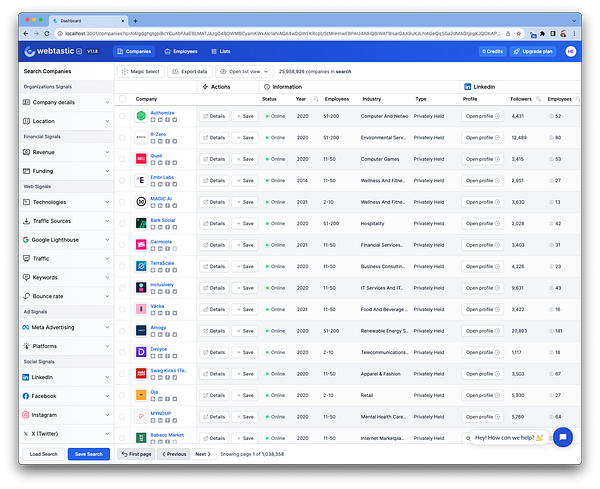Go to Next page
The height and width of the screenshot is (489, 600).
tap(203, 454)
